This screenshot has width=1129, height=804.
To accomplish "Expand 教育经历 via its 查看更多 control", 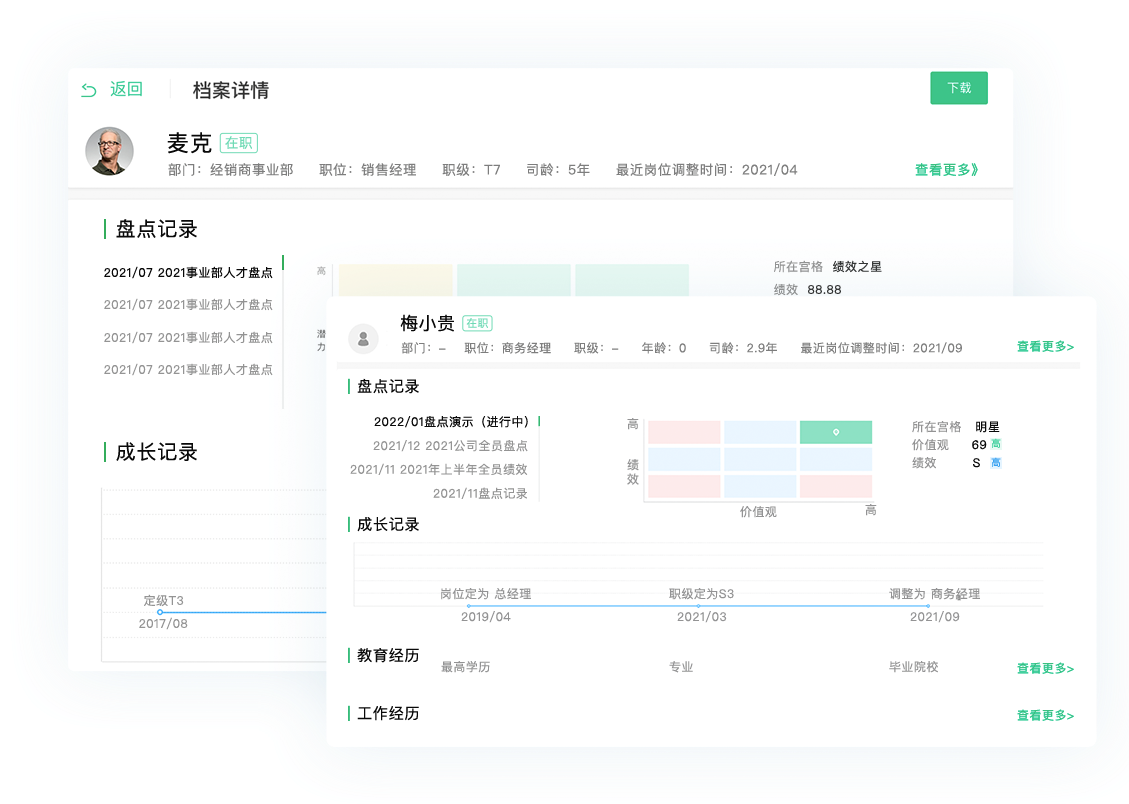I will (1044, 668).
